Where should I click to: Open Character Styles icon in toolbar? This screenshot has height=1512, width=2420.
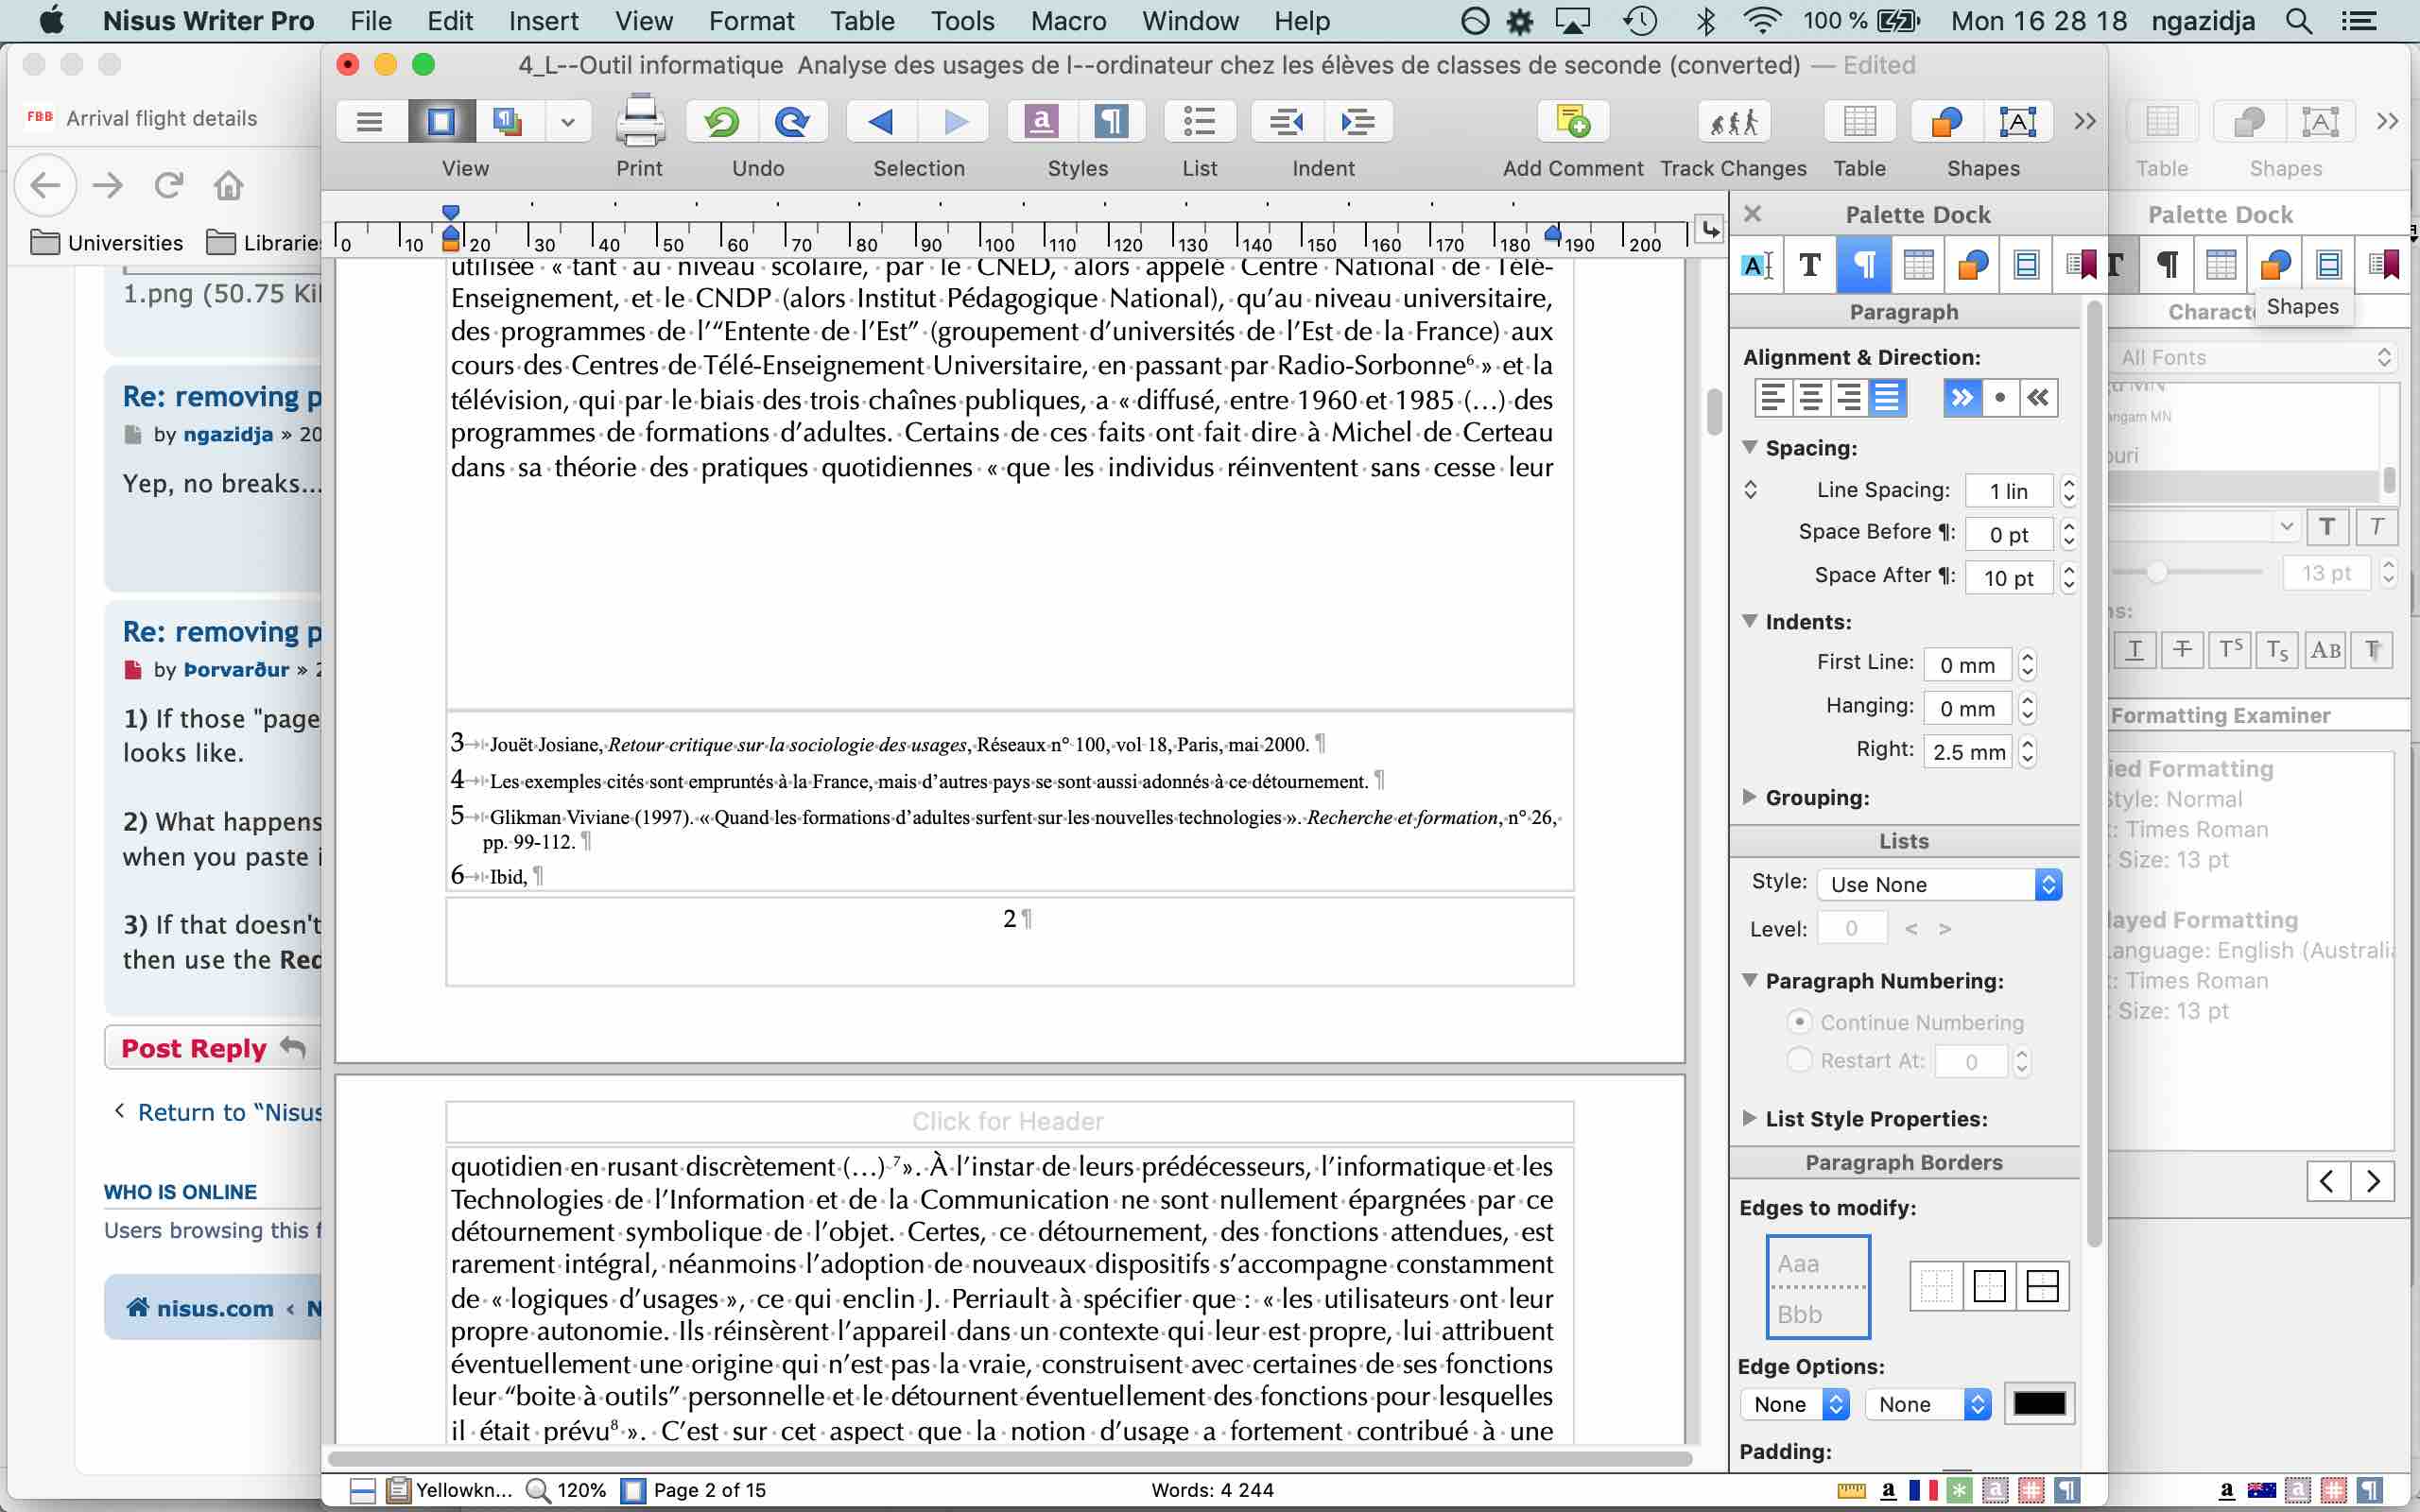click(1041, 122)
